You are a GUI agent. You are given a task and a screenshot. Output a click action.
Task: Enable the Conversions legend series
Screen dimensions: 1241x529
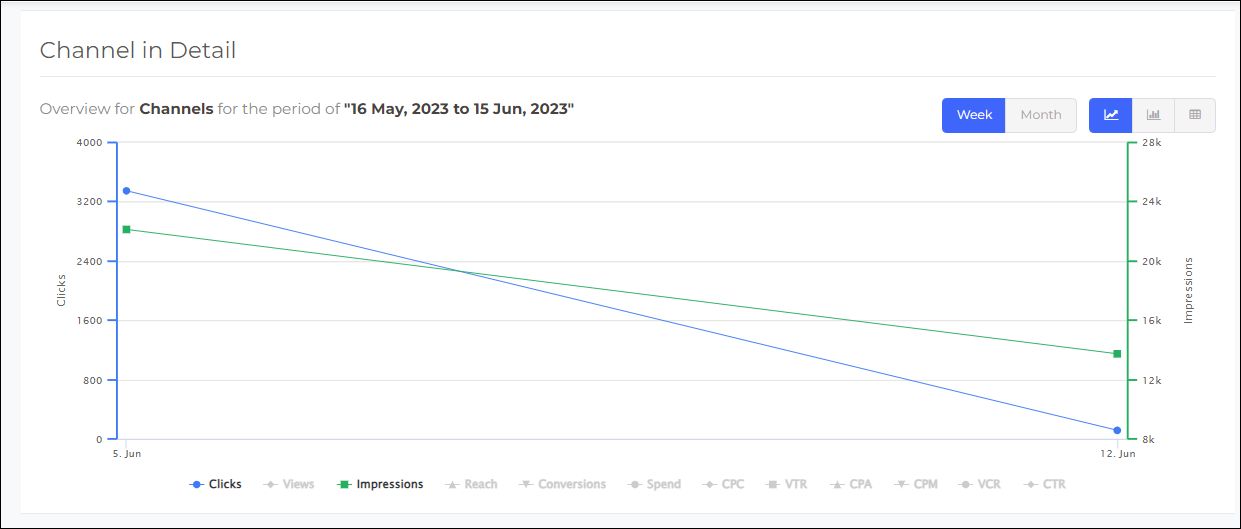point(562,484)
